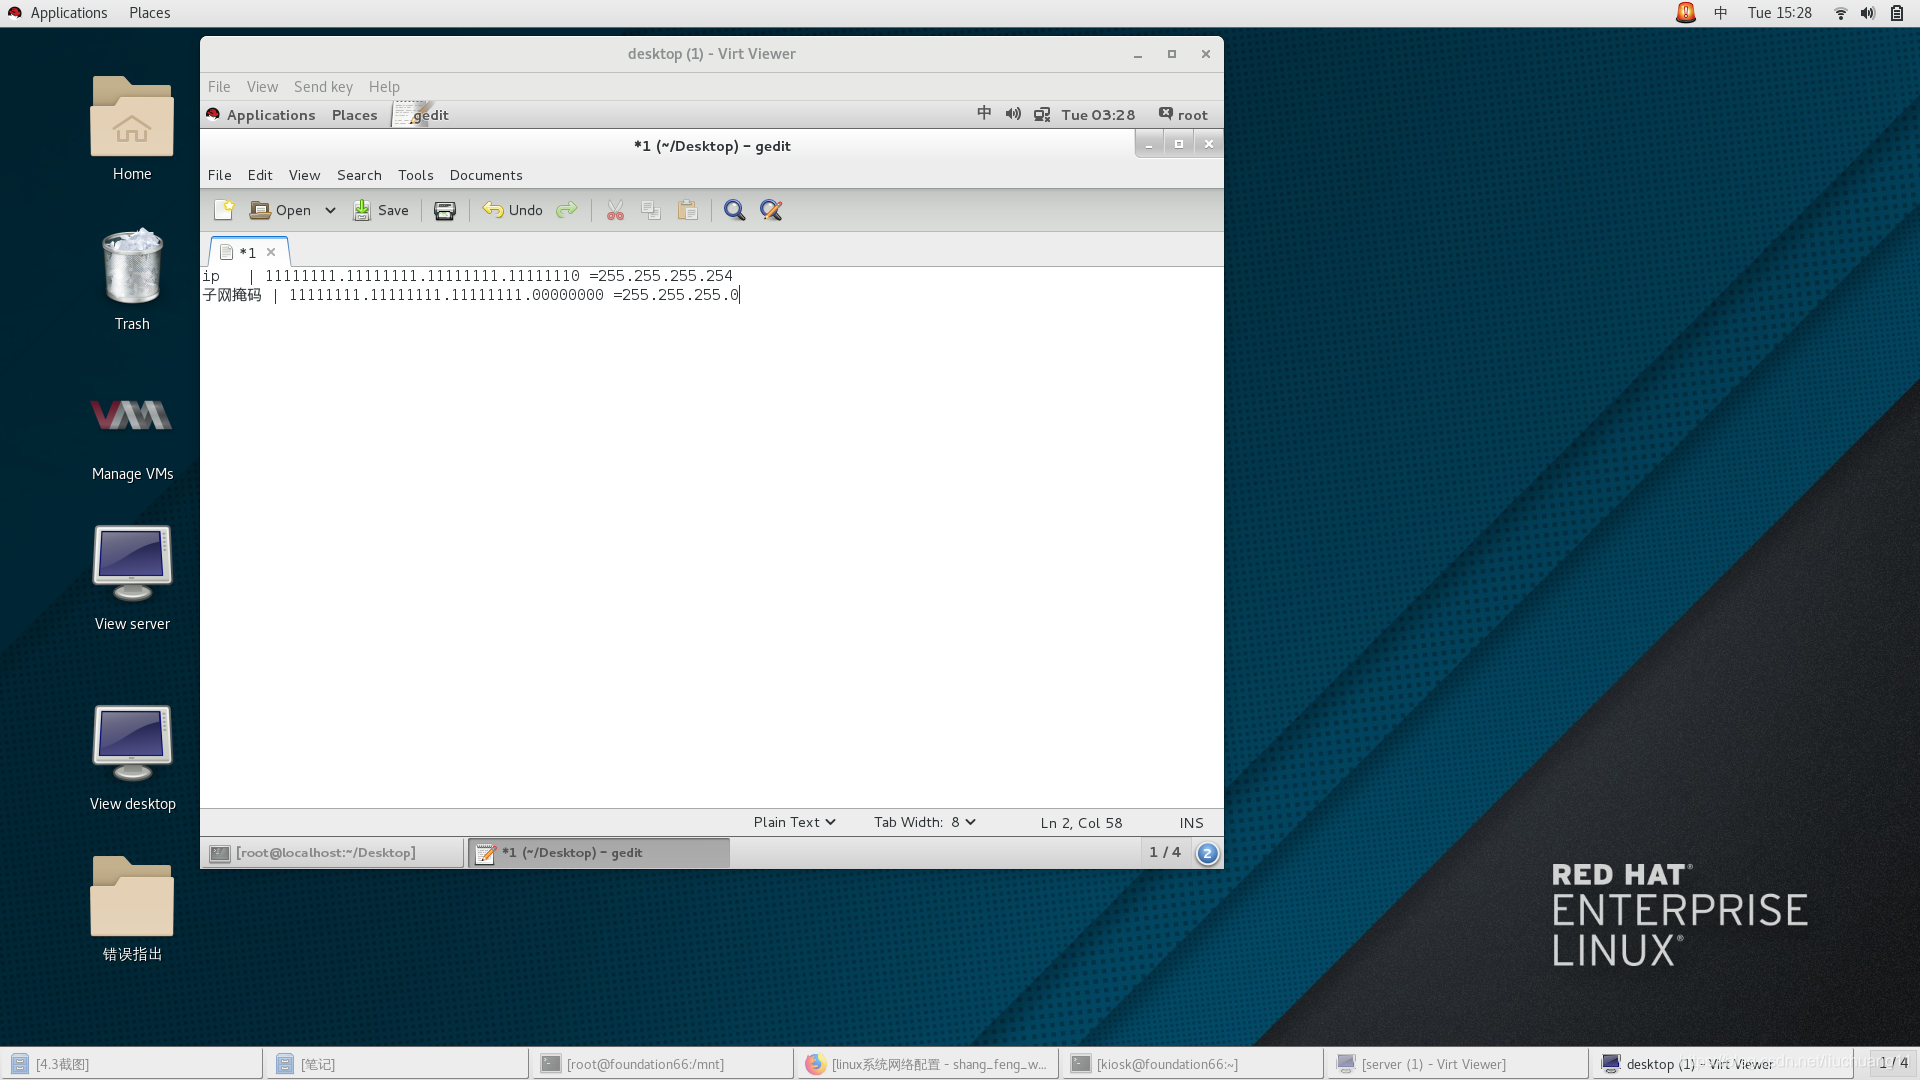Open Find and Replace icon
Screen dimensions: 1920x1080
pos(771,210)
